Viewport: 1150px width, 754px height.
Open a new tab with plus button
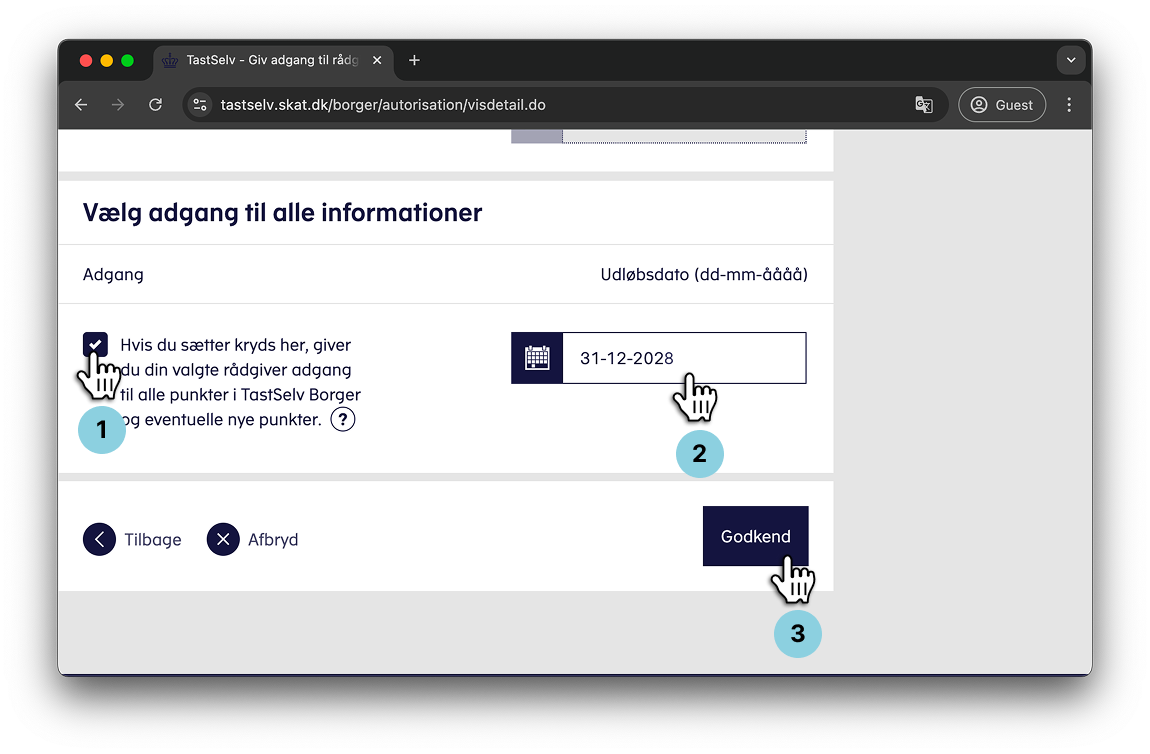pos(414,60)
